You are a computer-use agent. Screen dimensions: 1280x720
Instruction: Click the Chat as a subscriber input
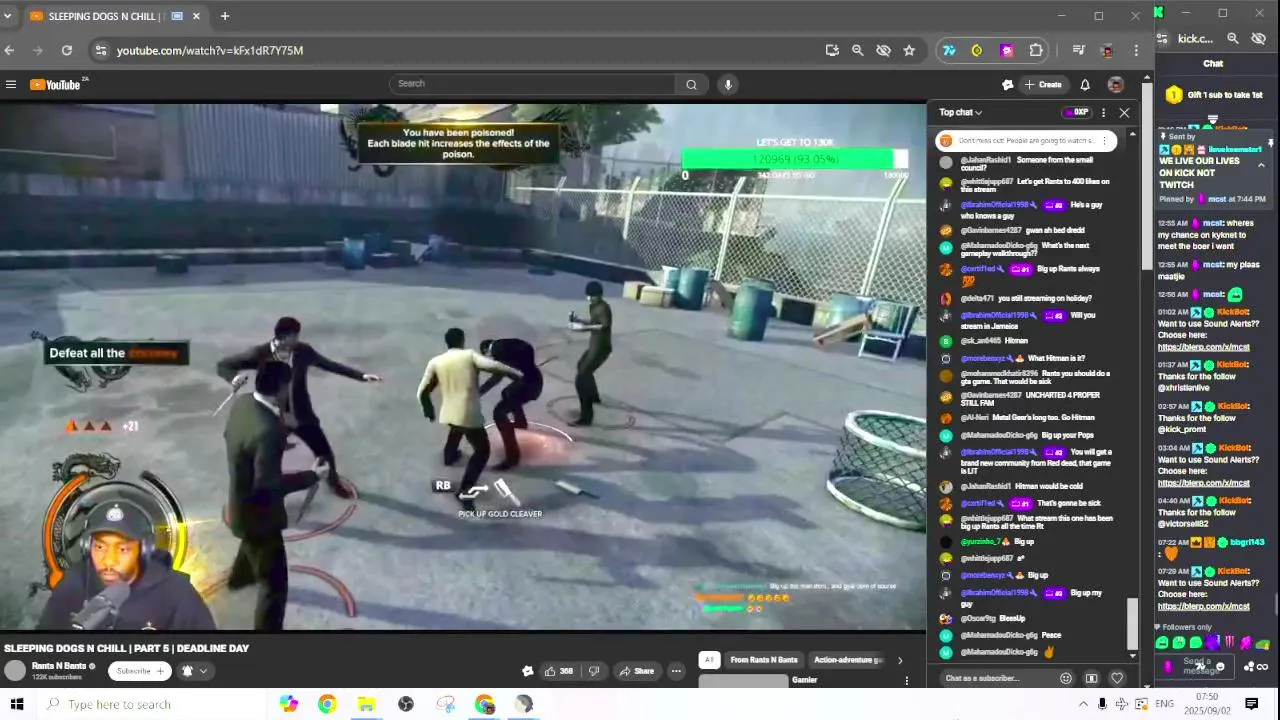(997, 678)
